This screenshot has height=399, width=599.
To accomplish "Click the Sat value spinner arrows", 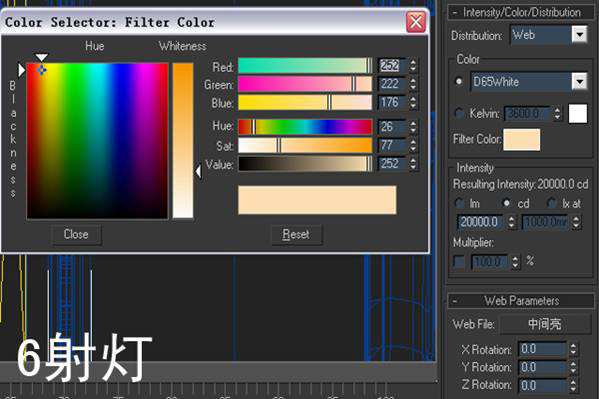I will point(413,145).
